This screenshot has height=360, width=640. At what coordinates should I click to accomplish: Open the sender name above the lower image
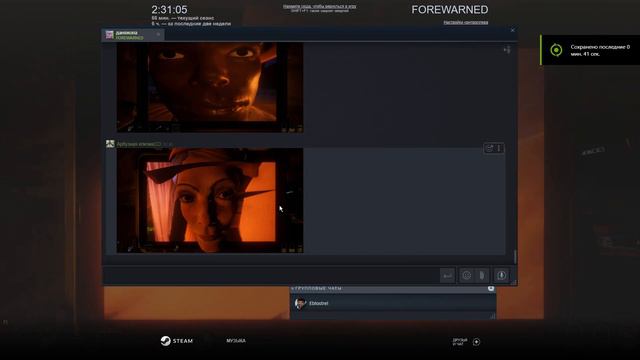(139, 144)
